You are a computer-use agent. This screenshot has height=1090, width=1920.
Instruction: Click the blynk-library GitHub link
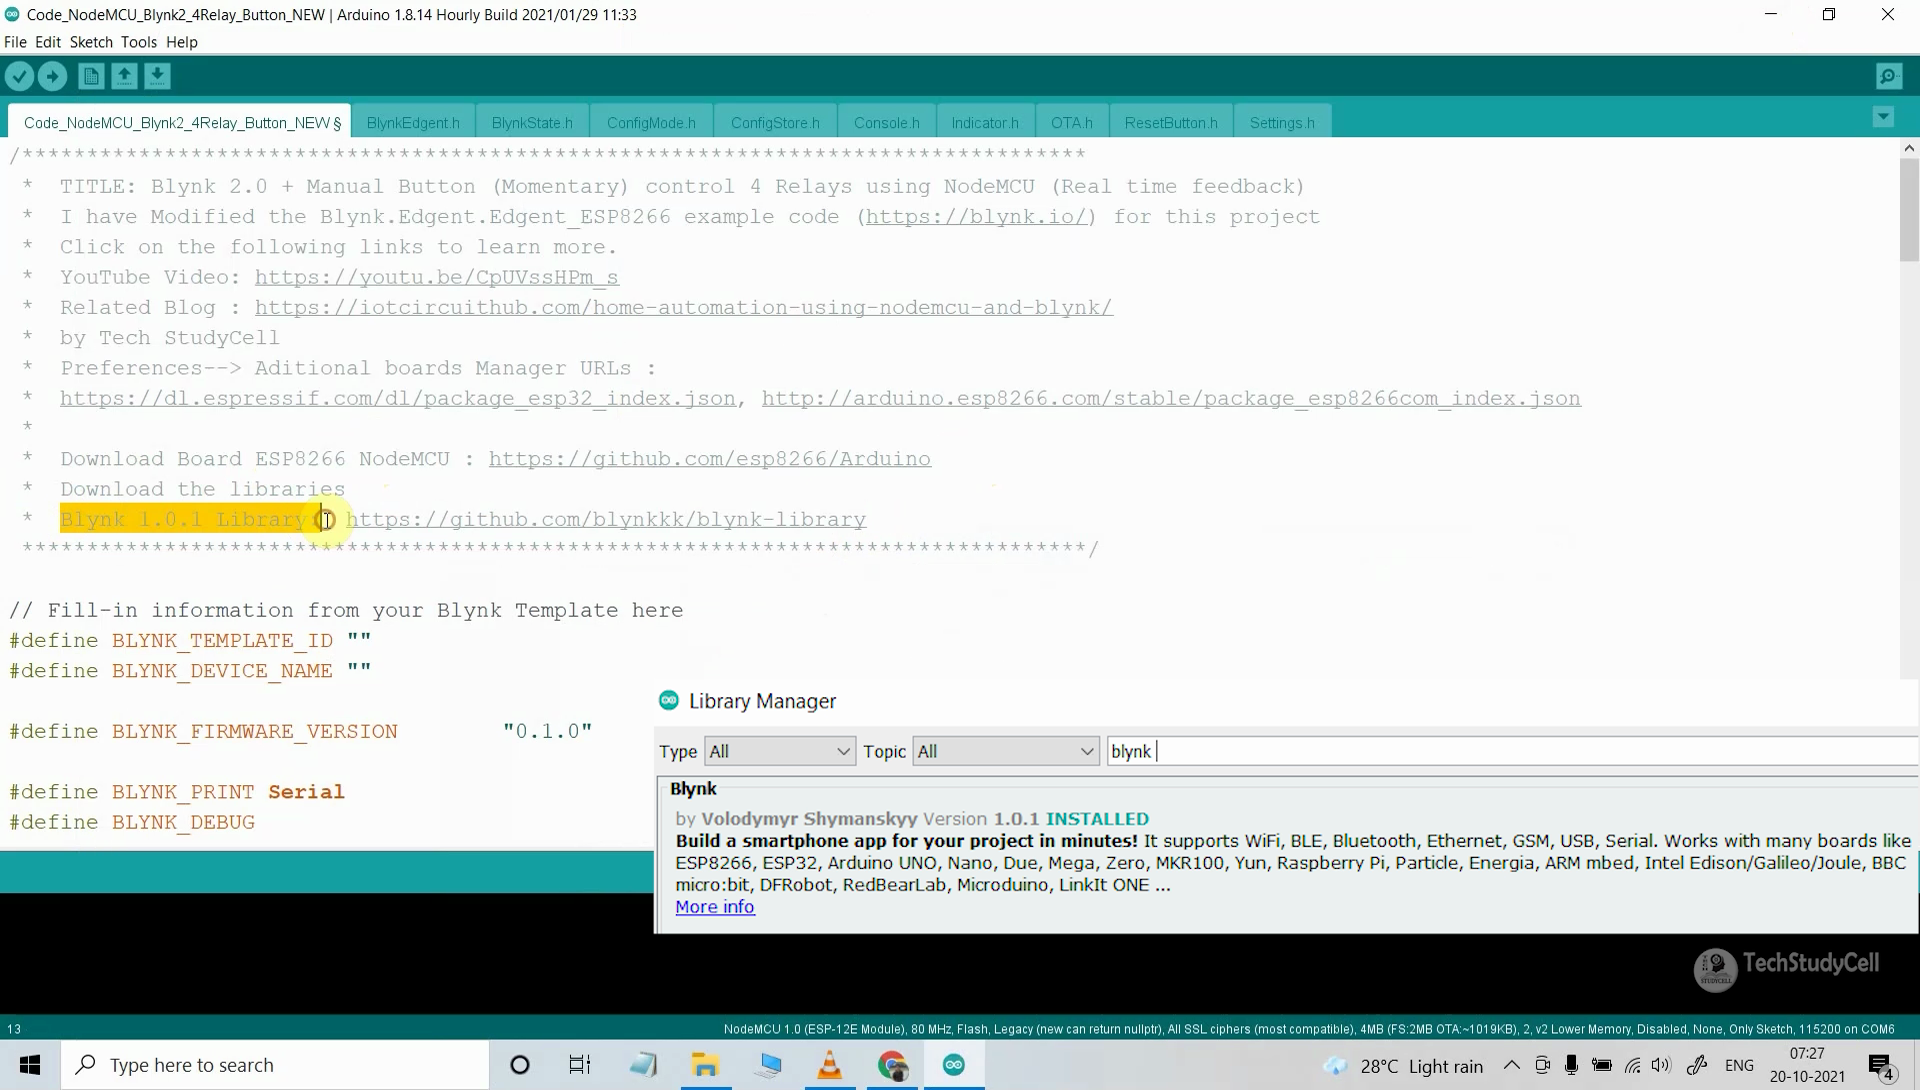606,520
